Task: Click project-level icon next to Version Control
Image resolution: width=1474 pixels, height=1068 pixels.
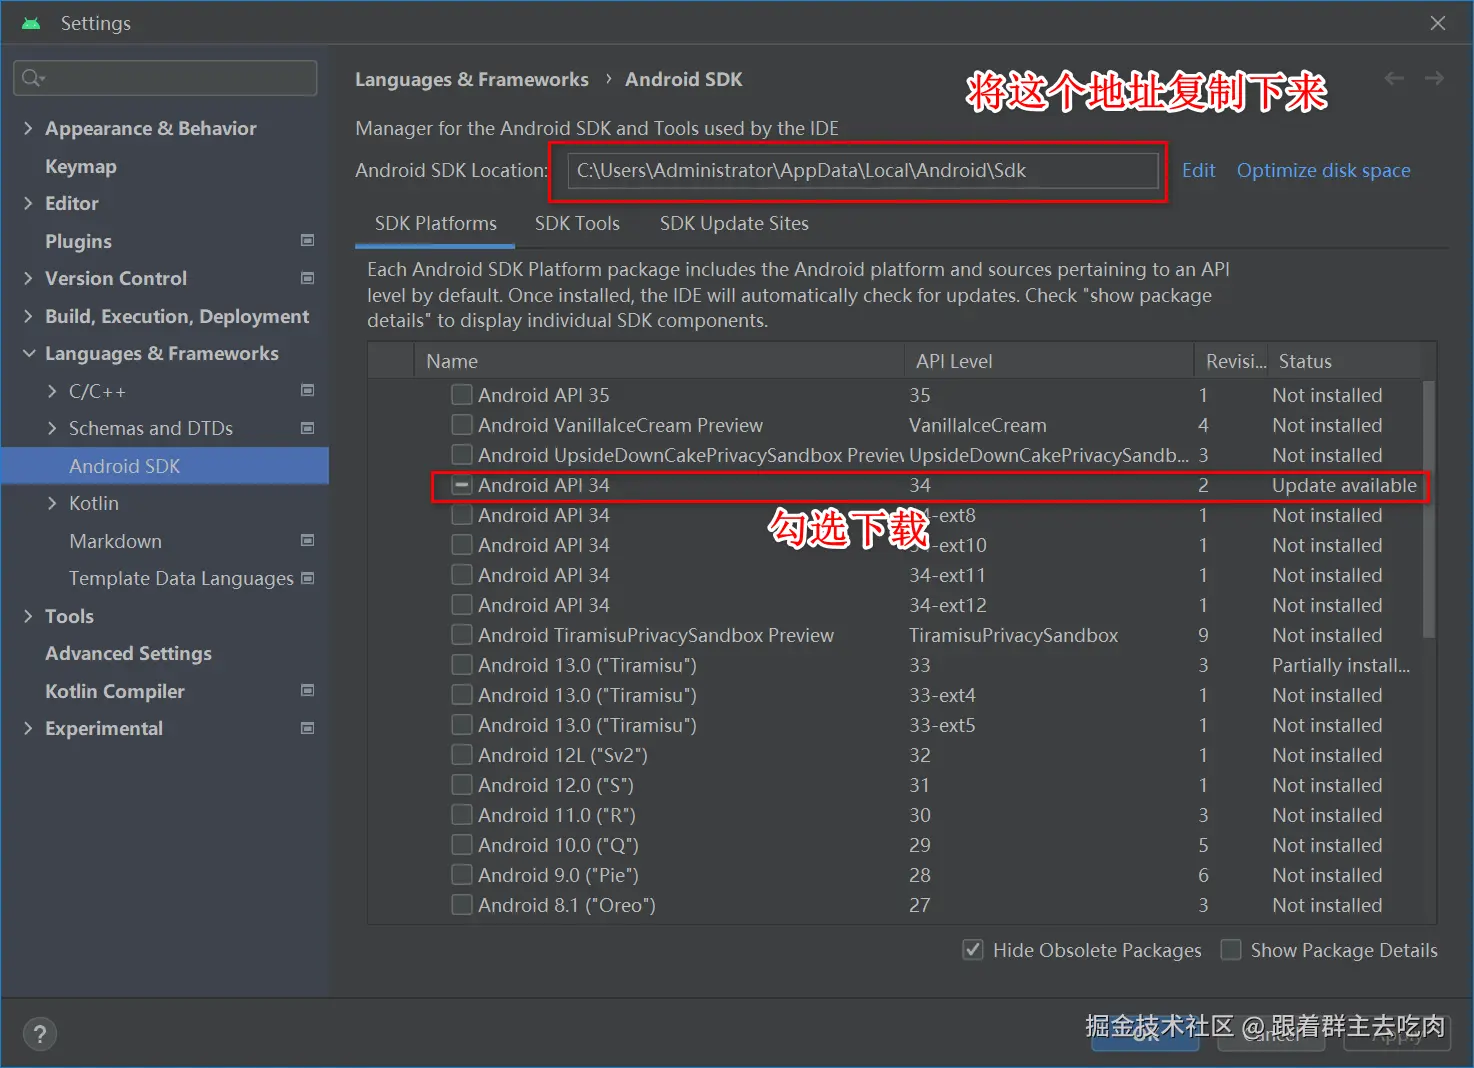Action: tap(308, 278)
